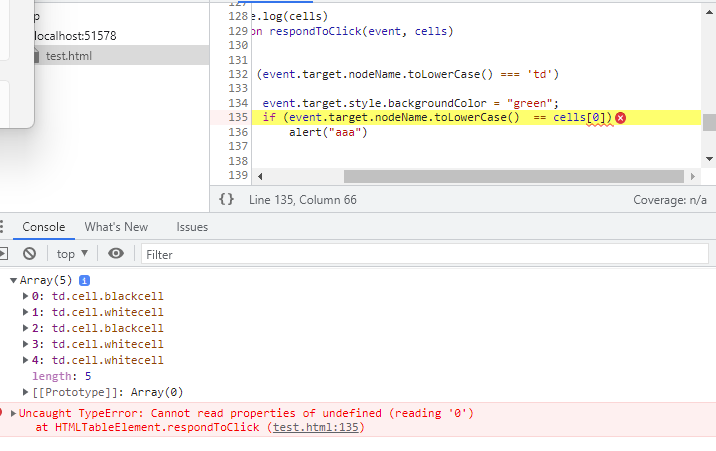Expand array item 1: td.cell.whitecell

pos(26,312)
